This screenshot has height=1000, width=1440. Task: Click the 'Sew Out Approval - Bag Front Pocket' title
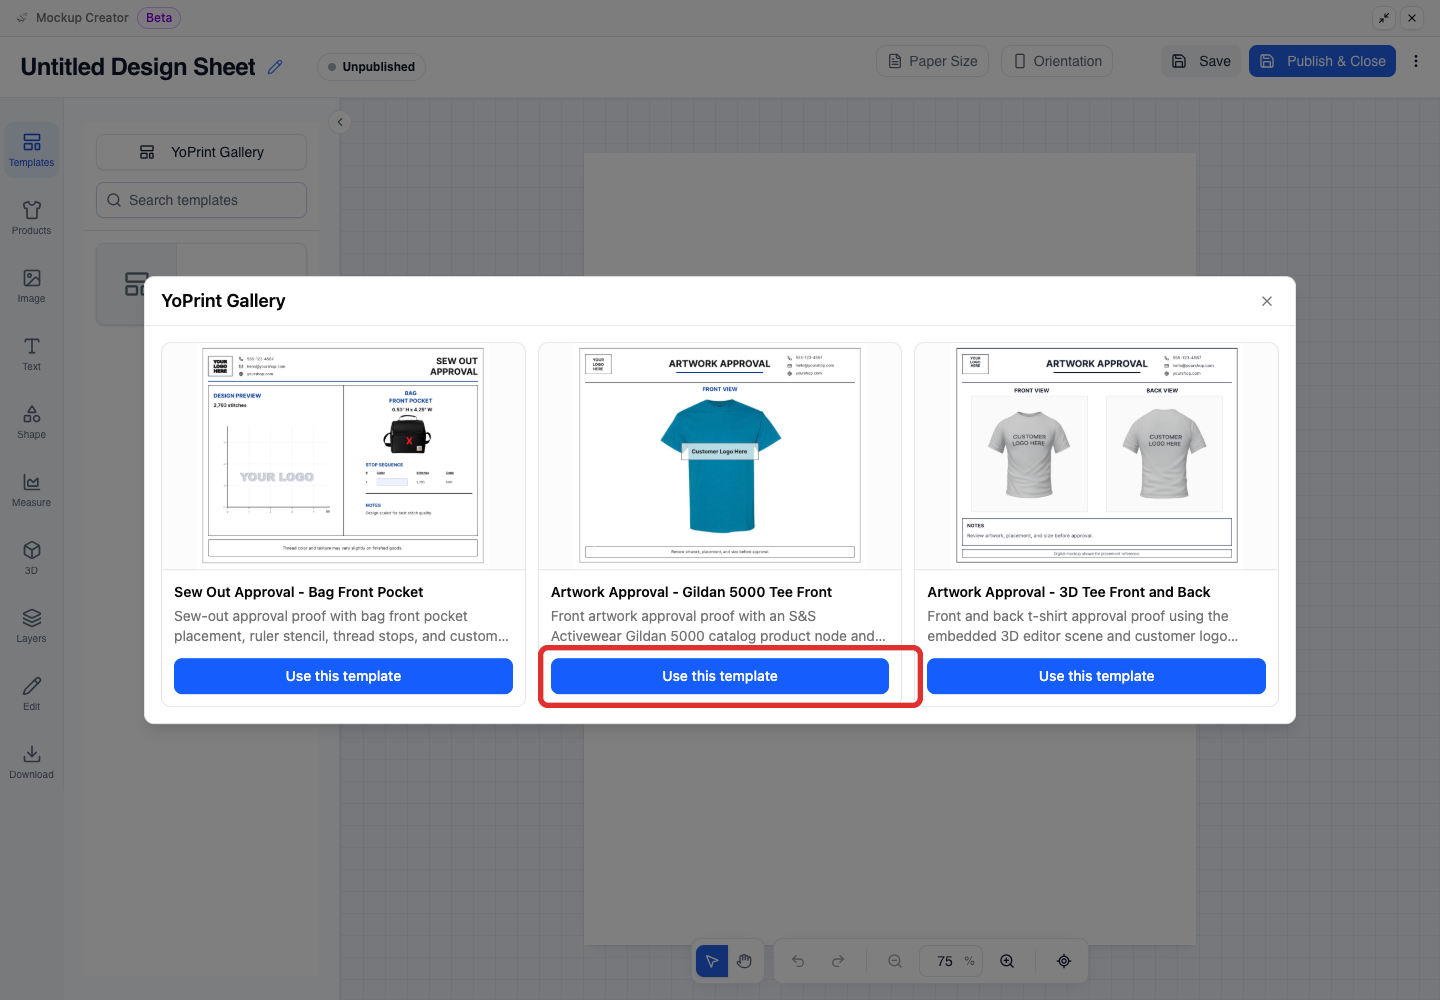coord(298,592)
